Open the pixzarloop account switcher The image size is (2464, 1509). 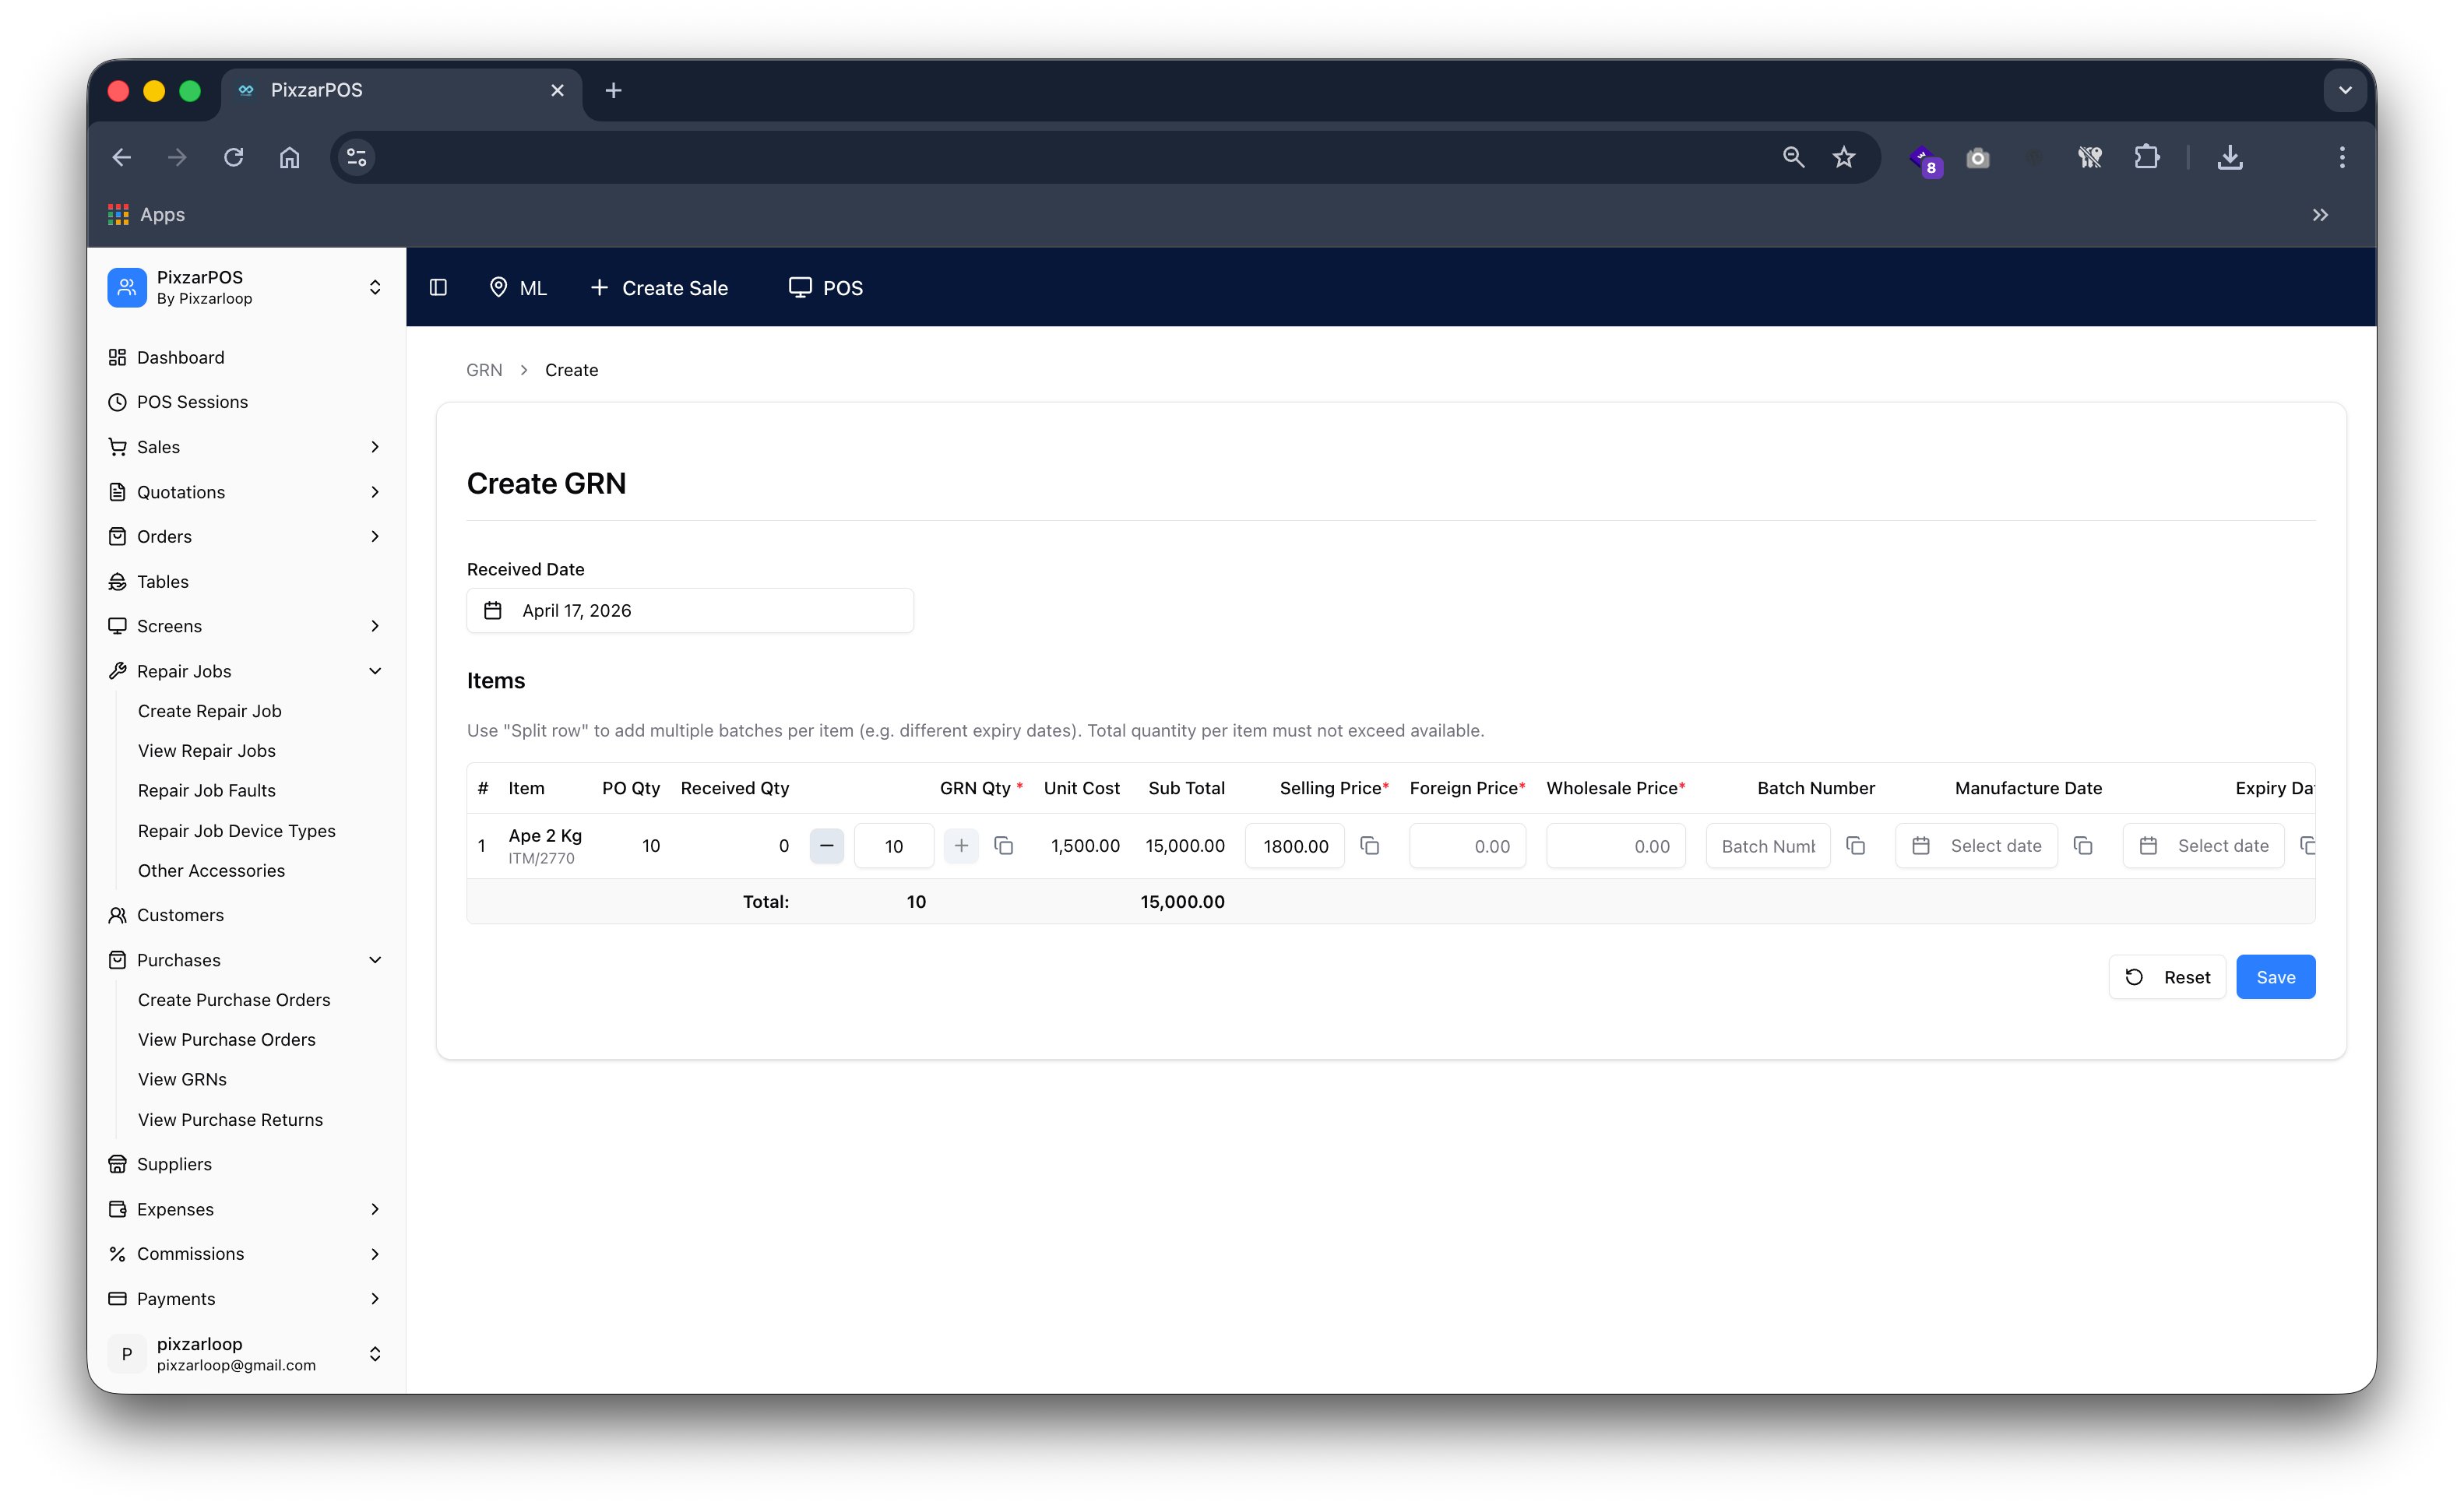pos(375,1354)
